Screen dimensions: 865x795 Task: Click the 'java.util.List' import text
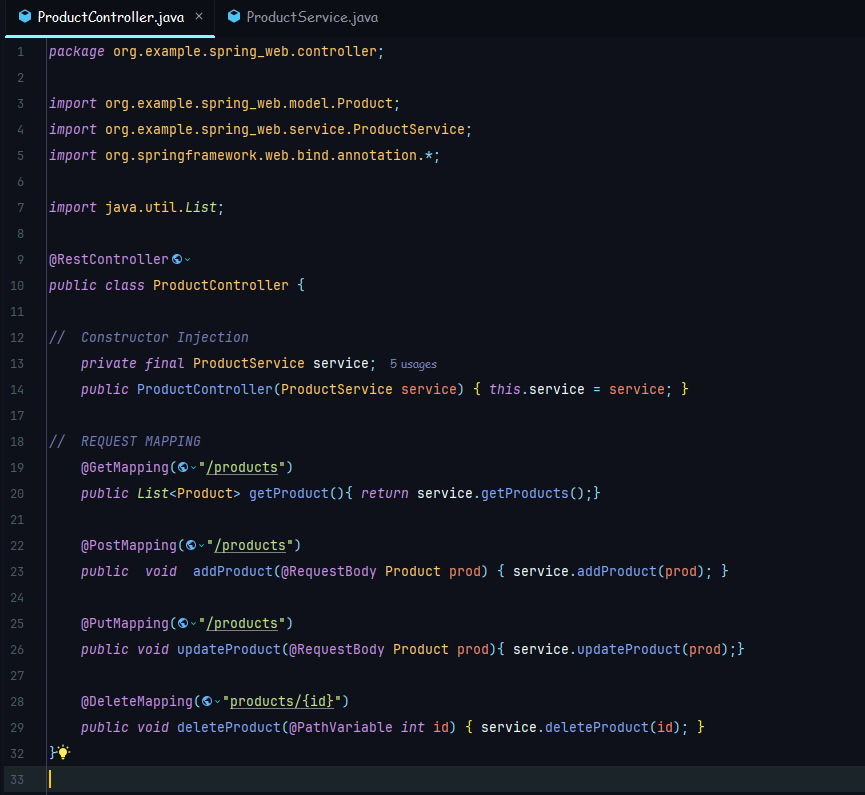point(161,207)
